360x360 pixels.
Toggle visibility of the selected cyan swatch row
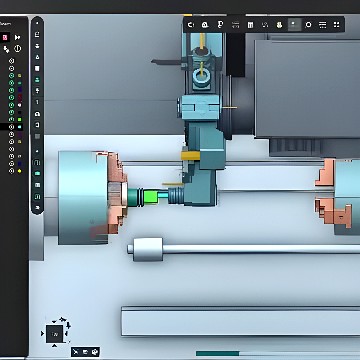[x=11, y=127]
